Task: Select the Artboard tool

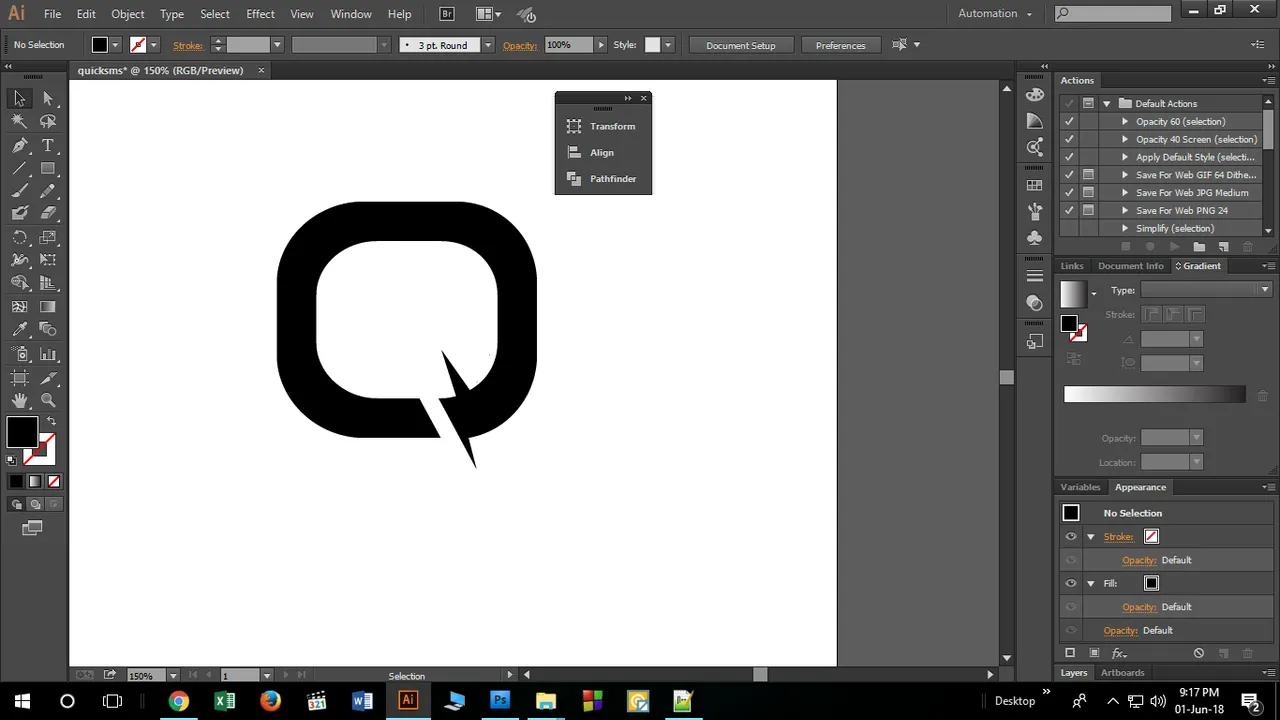Action: tap(19, 377)
